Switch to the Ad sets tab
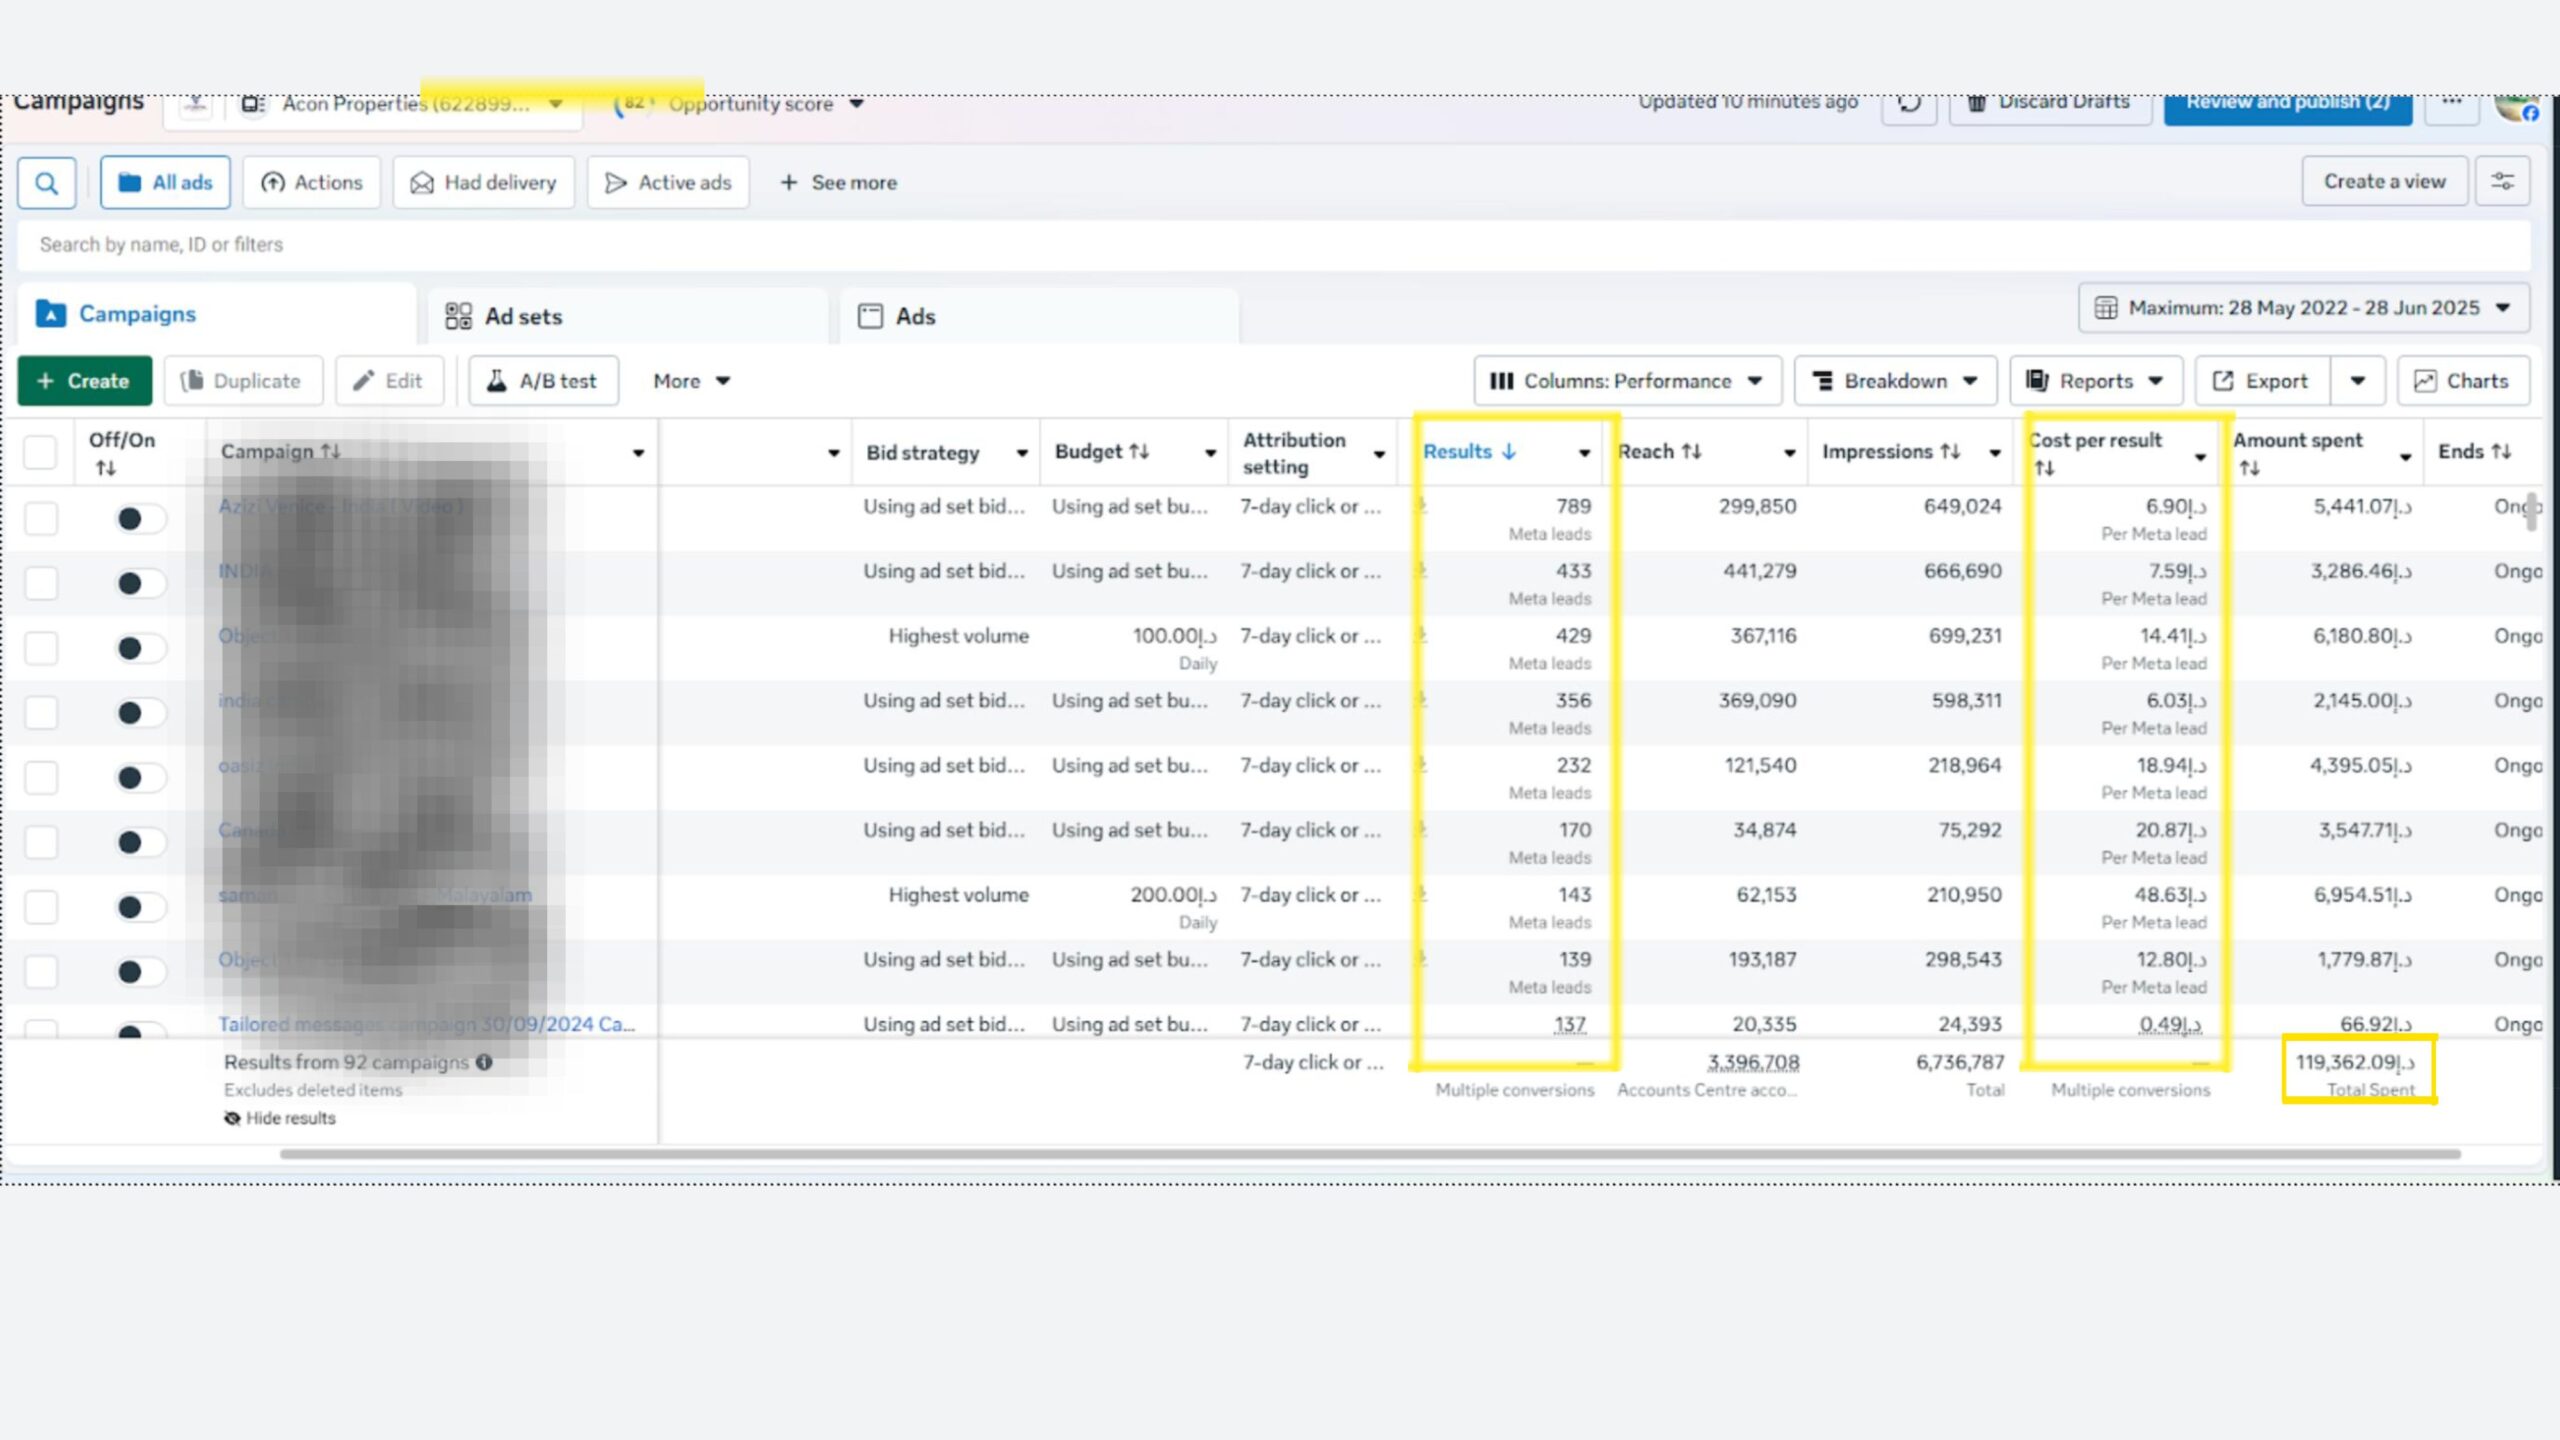The image size is (2560, 1440). (523, 316)
